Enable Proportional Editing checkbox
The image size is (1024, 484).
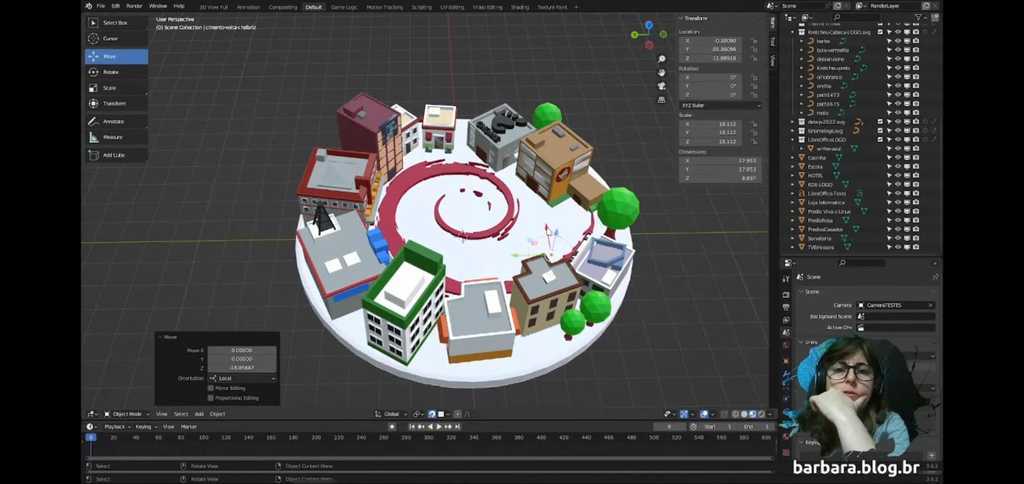pos(210,398)
